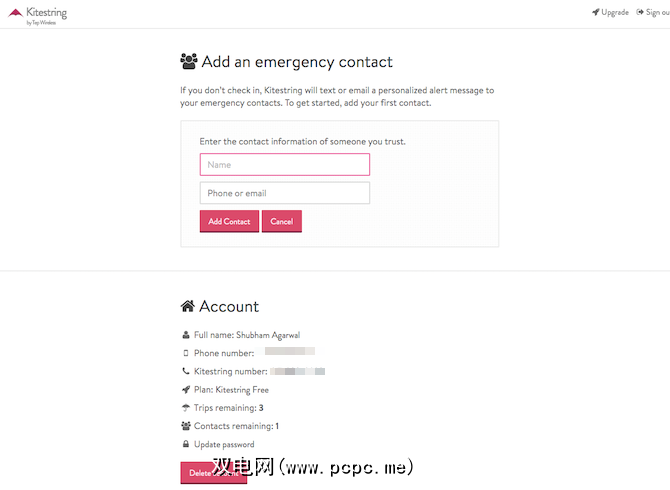670x490 pixels.
Task: Open the Update password link
Action: (224, 444)
